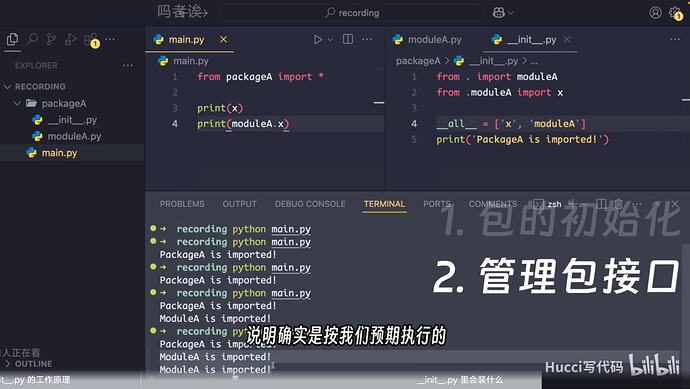The width and height of the screenshot is (690, 389).
Task: Click line number 5 in __init__.py gutter
Action: (x=414, y=140)
